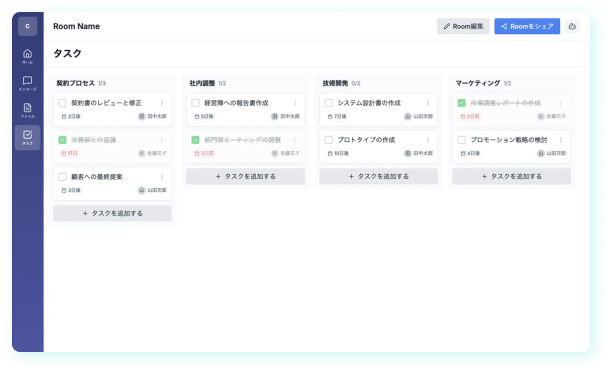Click the share icon in Roomをシェア
This screenshot has width=610, height=372.
504,26
